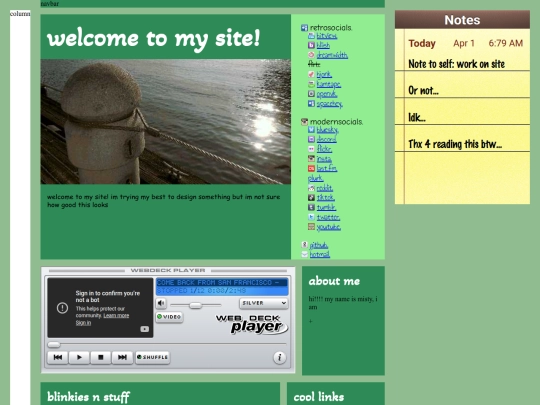This screenshot has height=405, width=540.
Task: Open the twitter link
Action: tap(328, 217)
